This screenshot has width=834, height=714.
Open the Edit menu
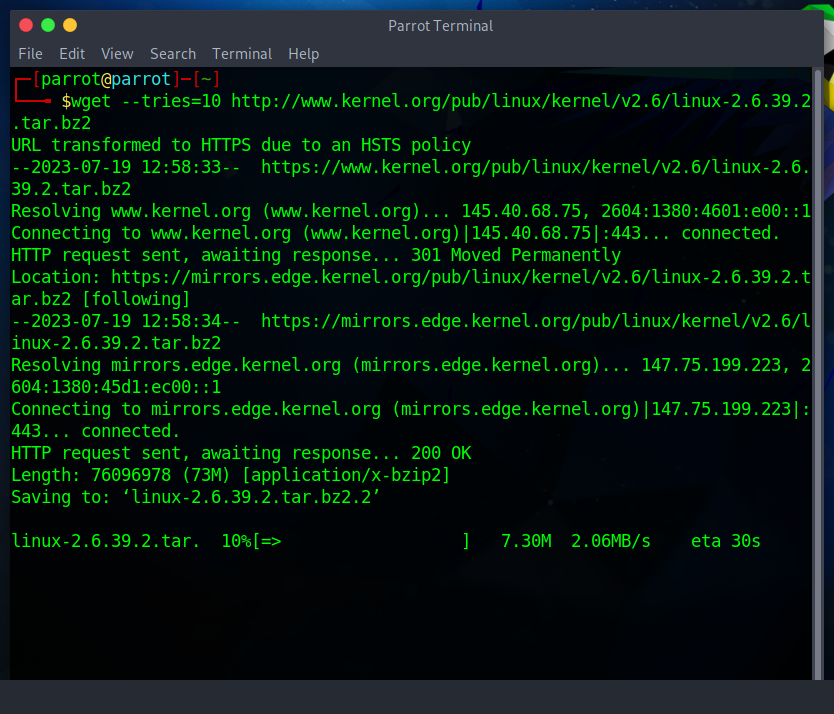[72, 54]
